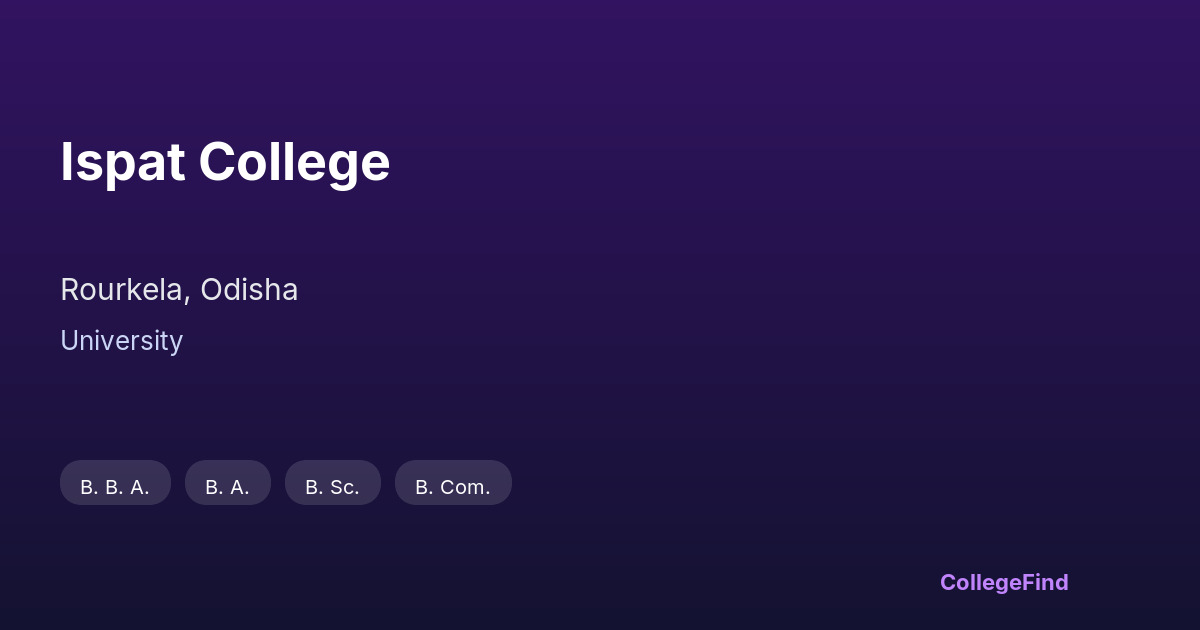Select the Rourkela, Odisha location line

pyautogui.click(x=179, y=290)
